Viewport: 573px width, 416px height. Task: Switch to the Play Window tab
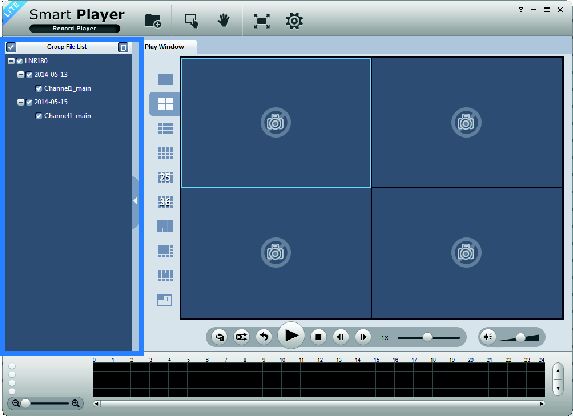point(164,47)
